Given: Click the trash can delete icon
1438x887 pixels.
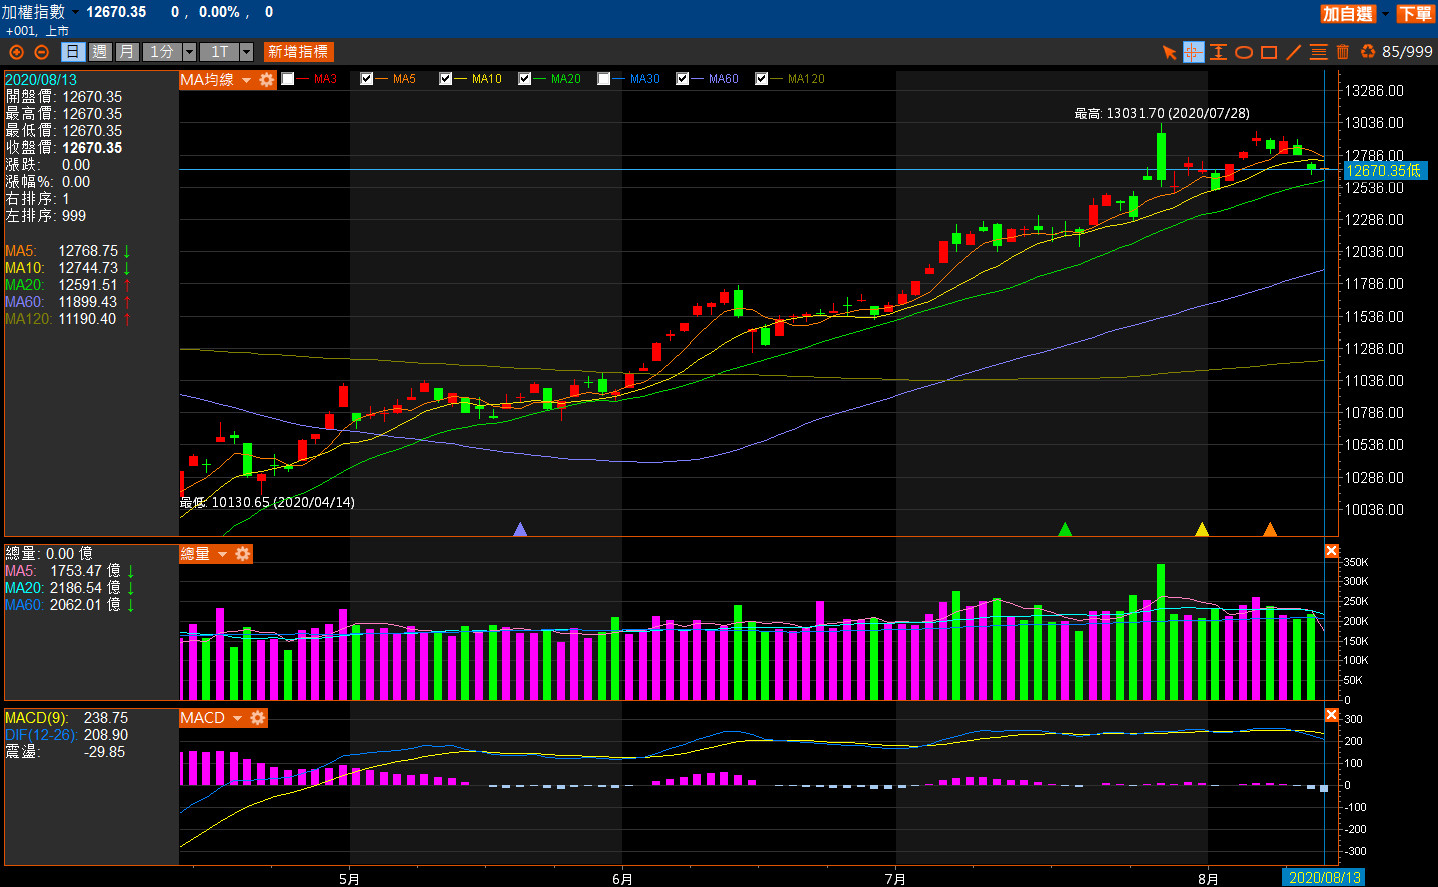Looking at the screenshot, I should [x=1343, y=52].
